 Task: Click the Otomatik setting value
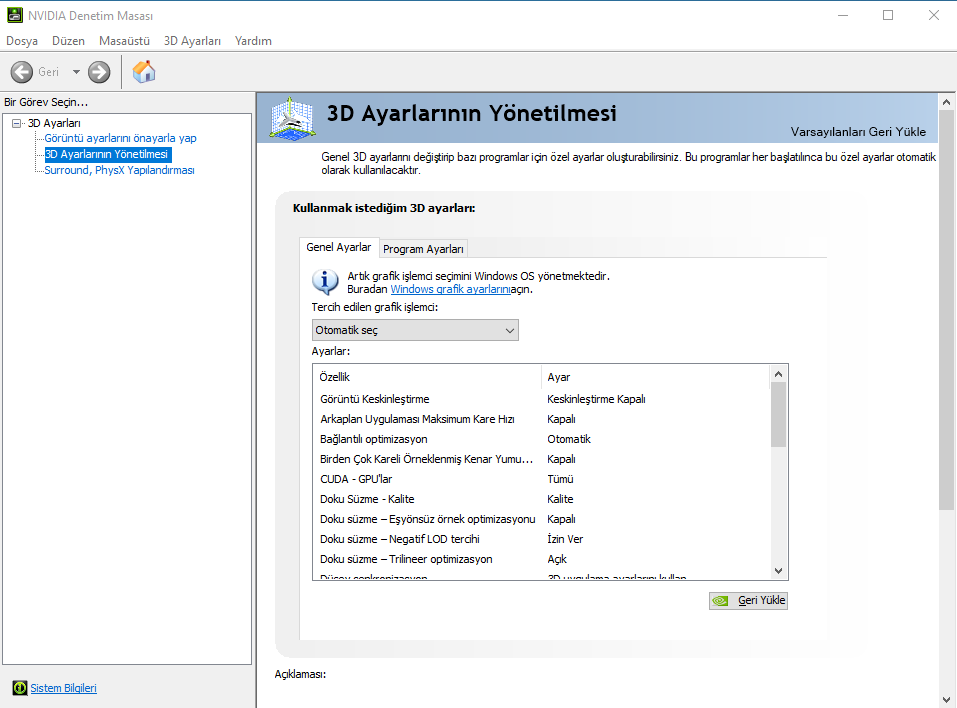569,439
